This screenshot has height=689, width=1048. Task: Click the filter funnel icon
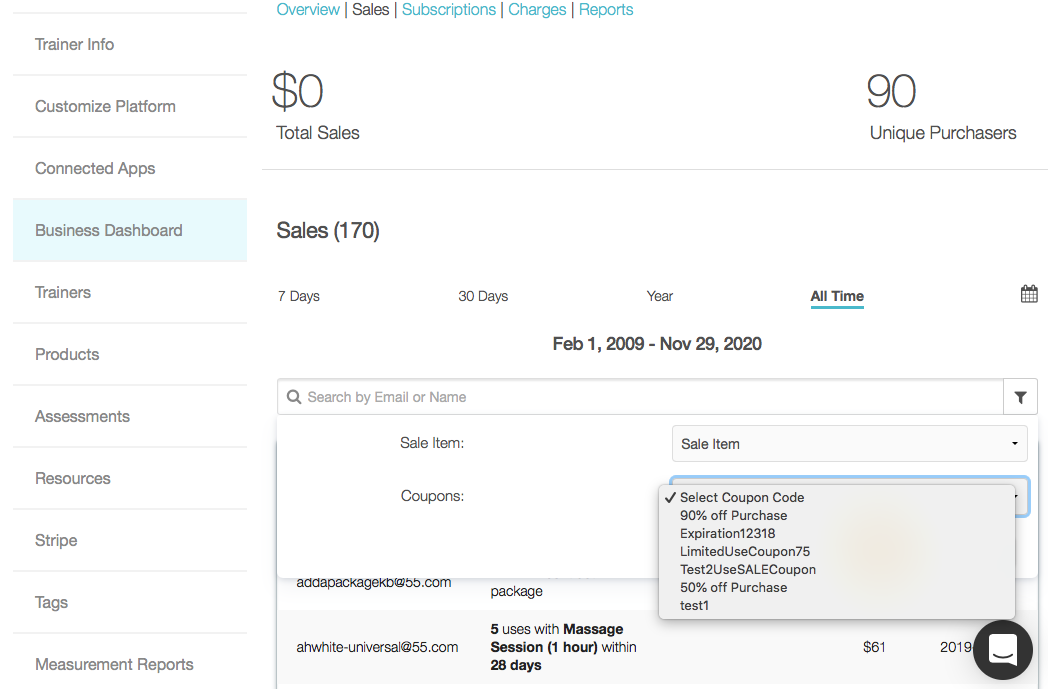[1020, 397]
